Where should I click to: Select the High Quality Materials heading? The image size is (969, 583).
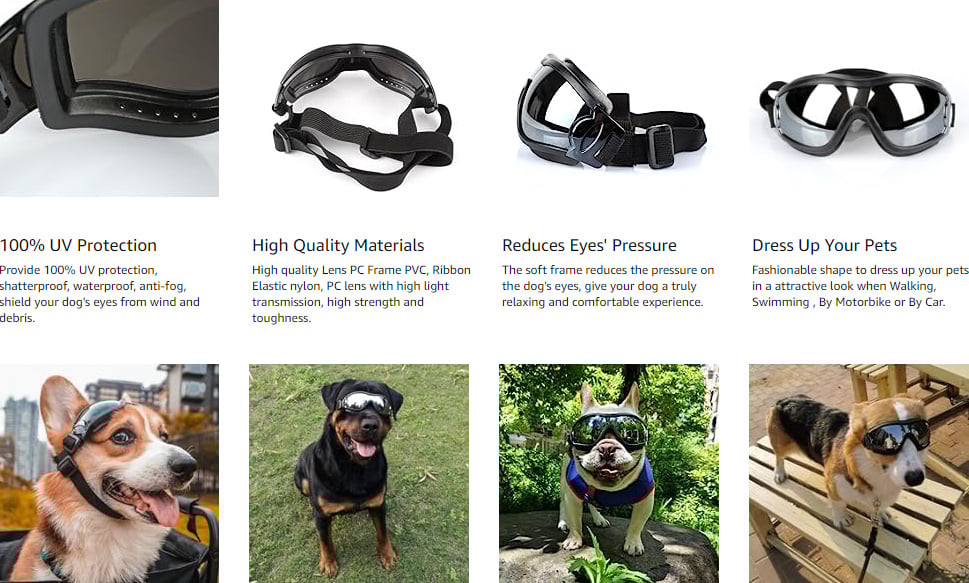tap(338, 245)
